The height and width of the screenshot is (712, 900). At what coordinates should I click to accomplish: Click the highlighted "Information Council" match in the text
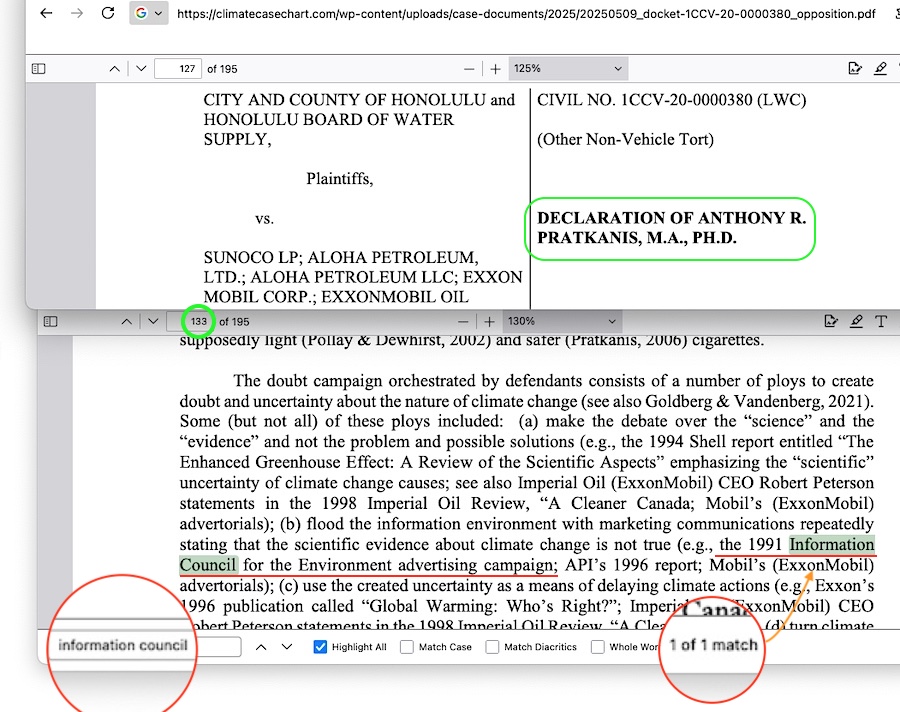(831, 546)
